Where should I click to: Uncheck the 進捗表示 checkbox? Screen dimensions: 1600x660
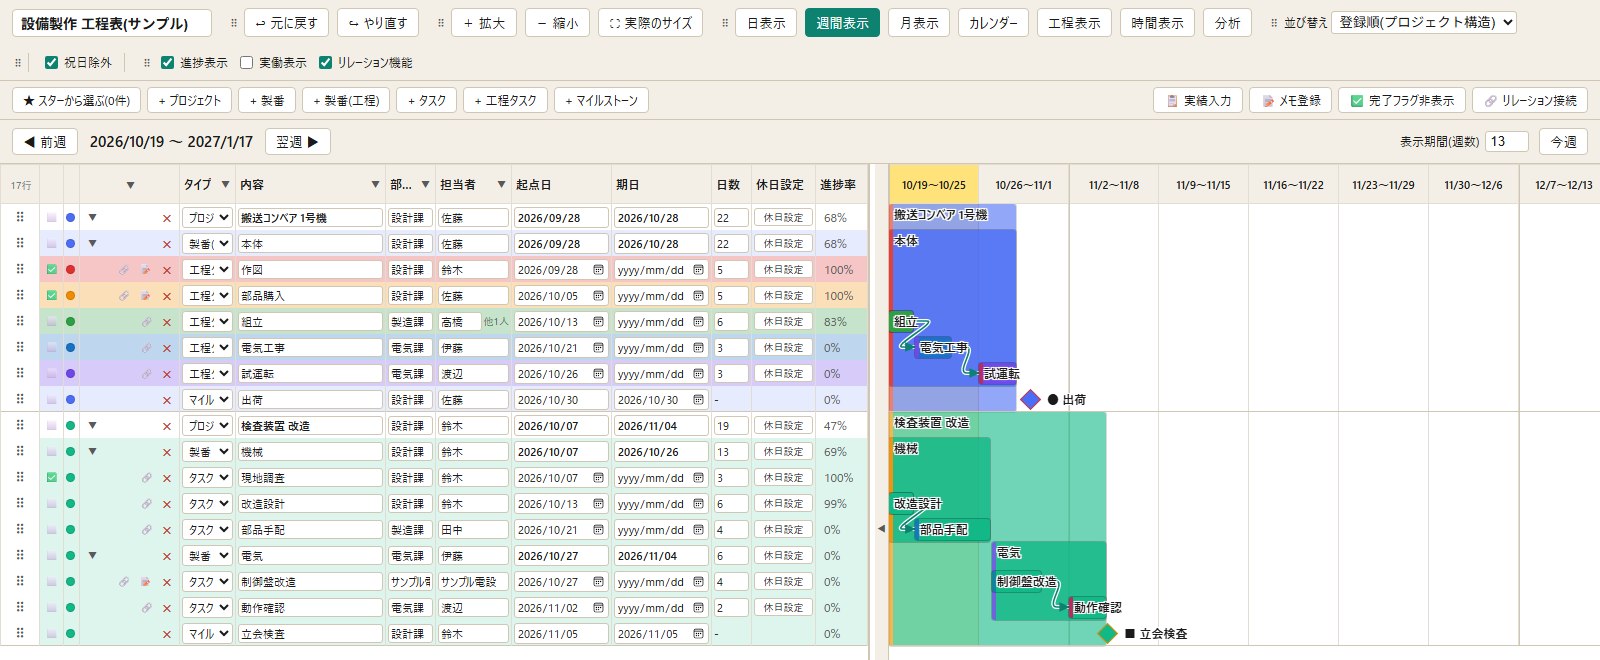tap(167, 62)
